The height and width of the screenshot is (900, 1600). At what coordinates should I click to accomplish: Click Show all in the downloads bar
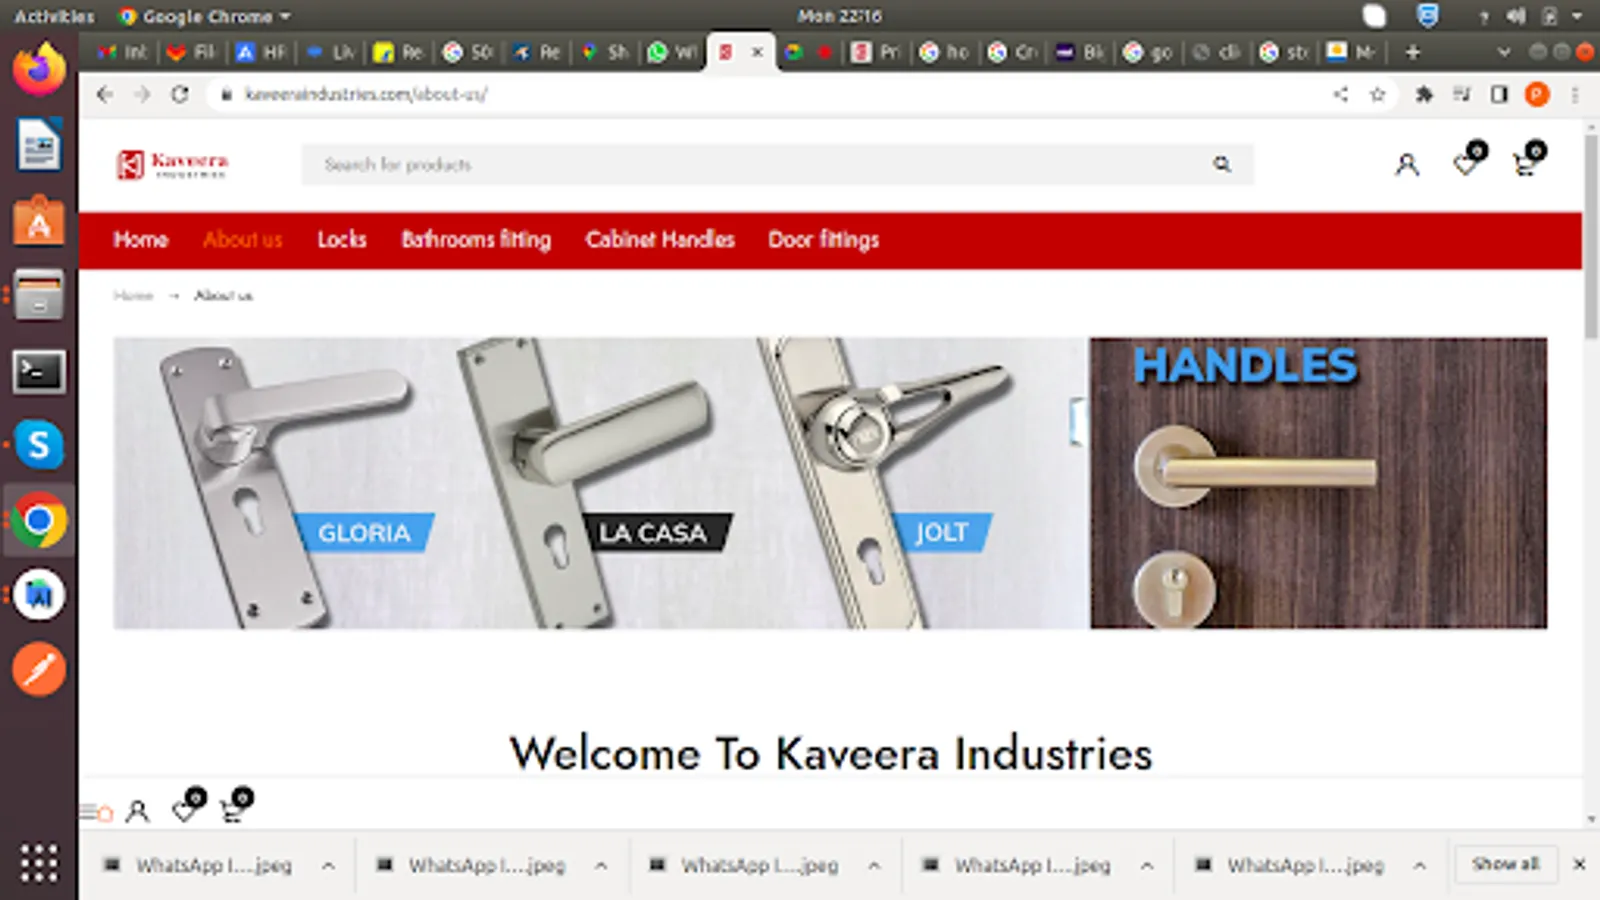tap(1506, 864)
